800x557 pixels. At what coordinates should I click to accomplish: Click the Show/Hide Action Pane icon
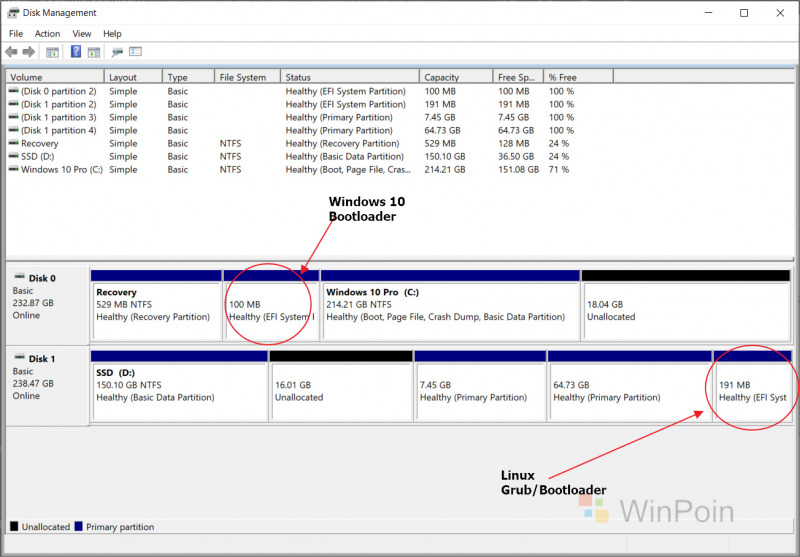(93, 52)
